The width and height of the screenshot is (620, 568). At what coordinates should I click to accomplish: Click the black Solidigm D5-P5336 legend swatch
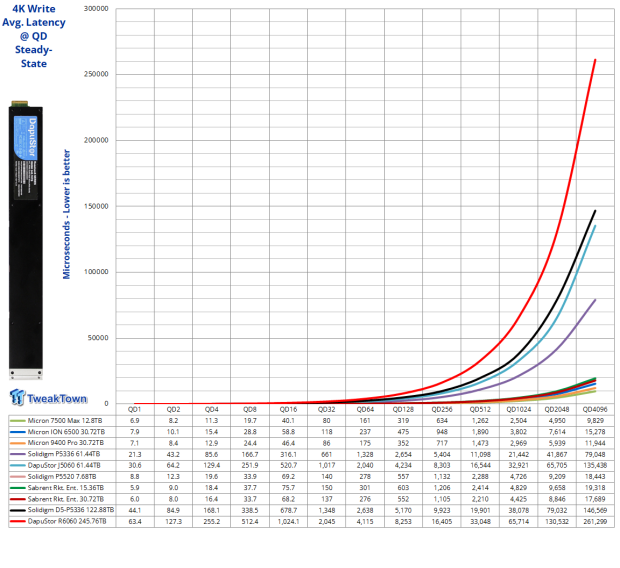pos(17,511)
